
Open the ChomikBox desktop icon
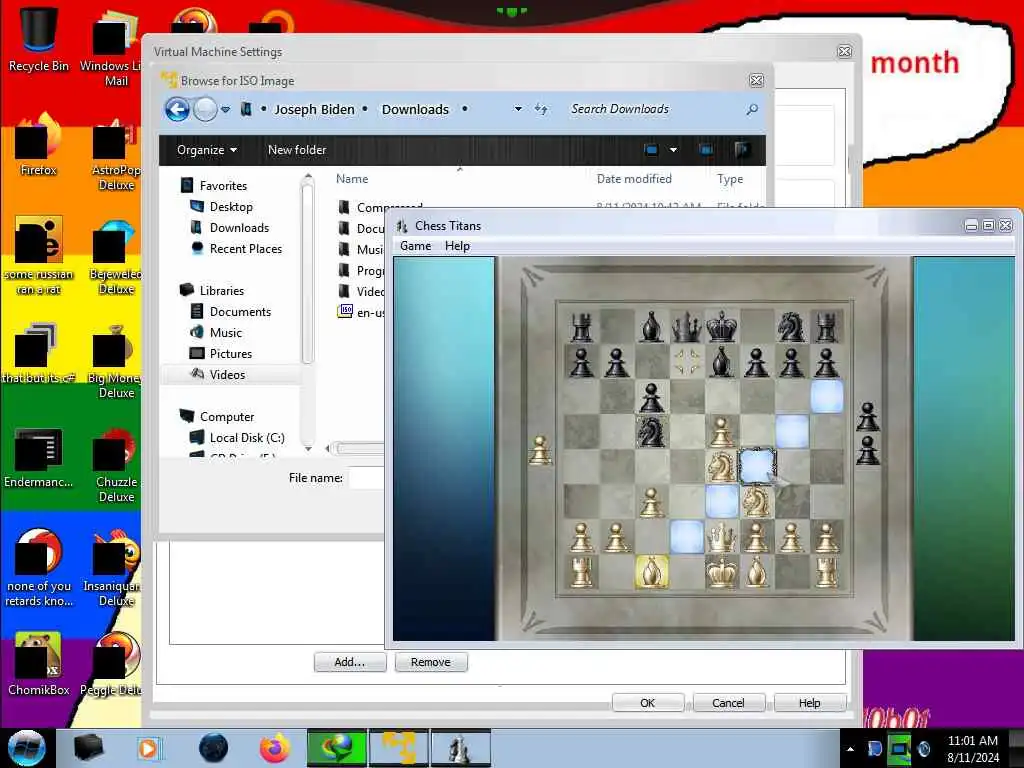38,664
